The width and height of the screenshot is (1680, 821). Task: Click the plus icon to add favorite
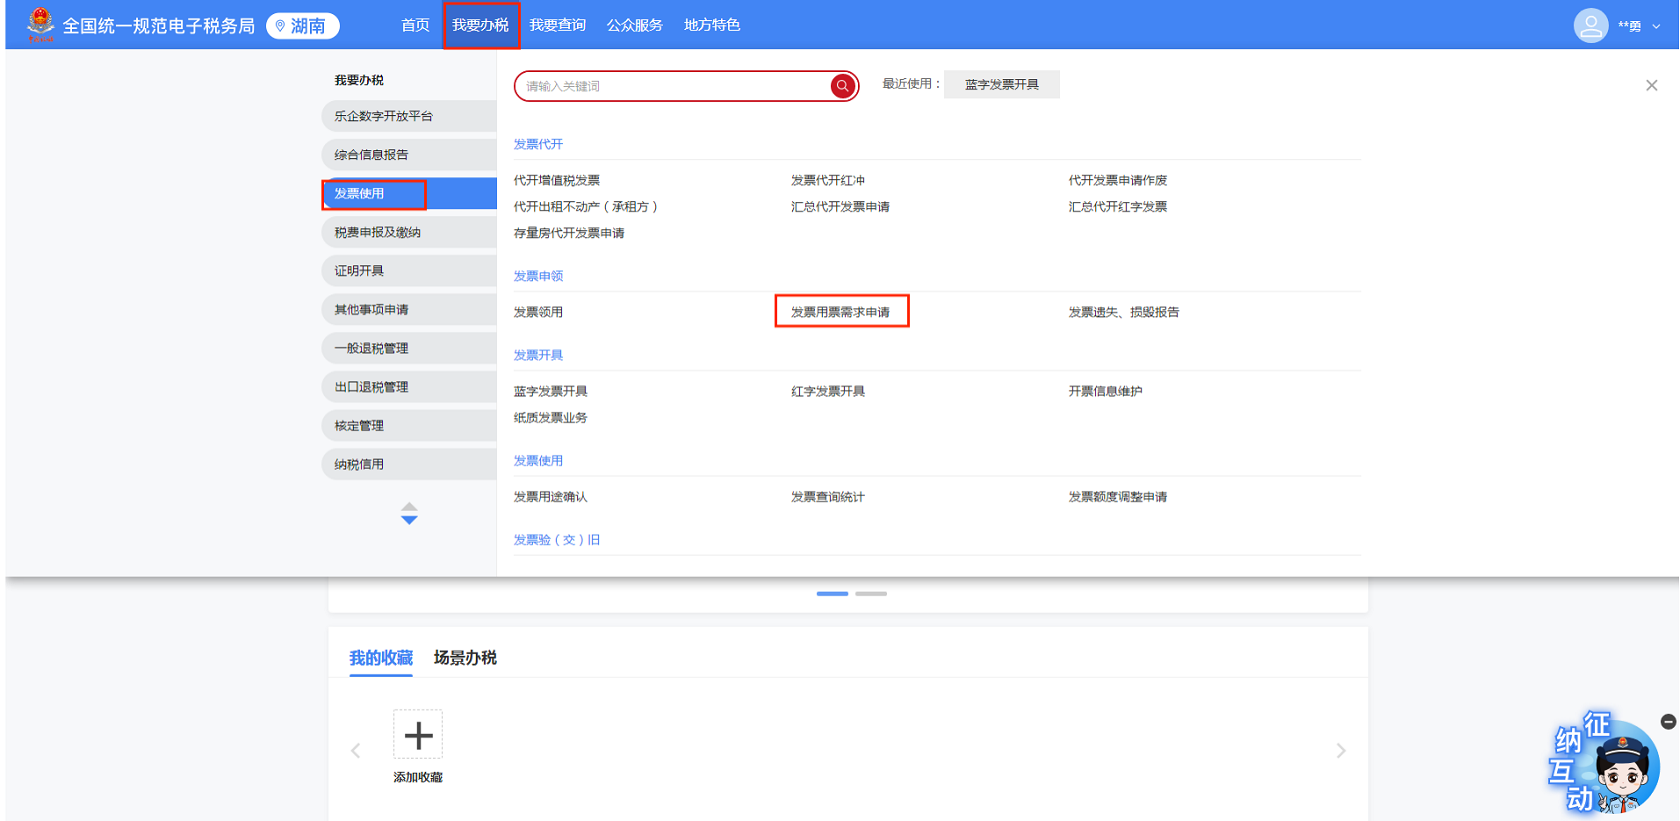coord(418,735)
